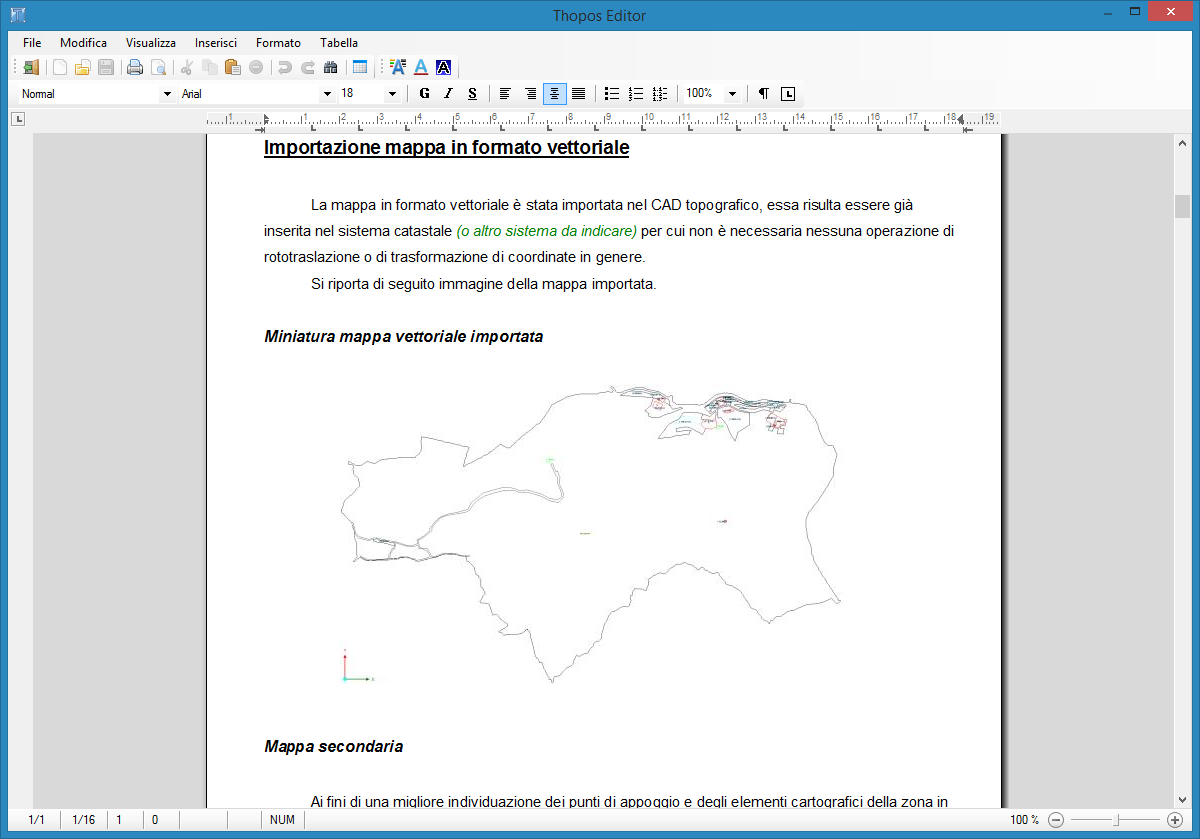The height and width of the screenshot is (839, 1200).
Task: Undo the last action
Action: pos(285,68)
